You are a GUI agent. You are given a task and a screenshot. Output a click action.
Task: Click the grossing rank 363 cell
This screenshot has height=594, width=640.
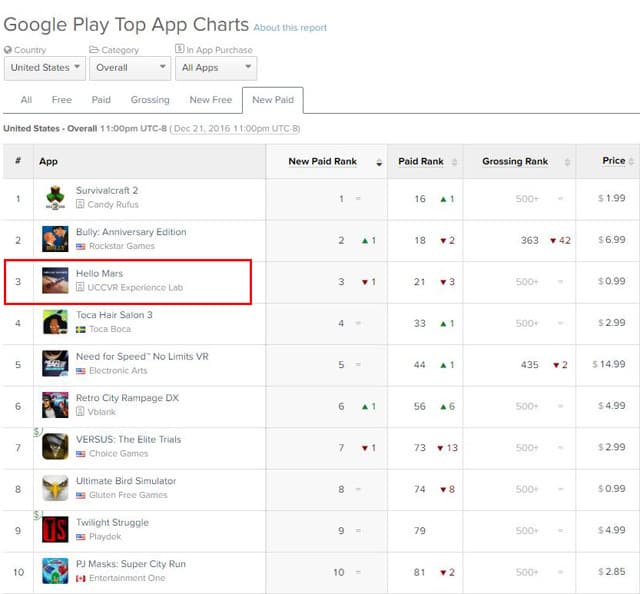coord(529,240)
